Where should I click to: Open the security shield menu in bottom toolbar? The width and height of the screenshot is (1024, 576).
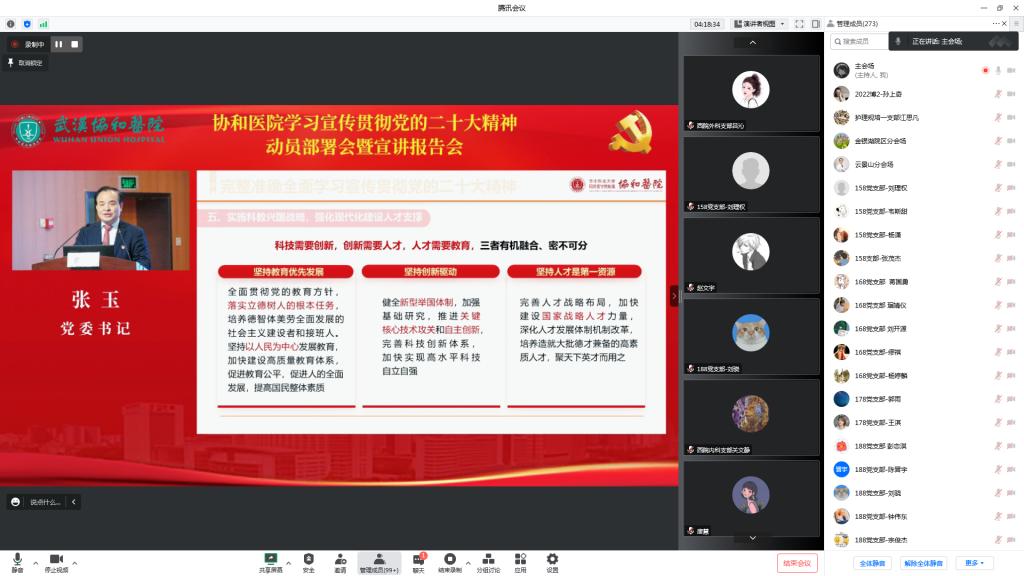coord(308,559)
